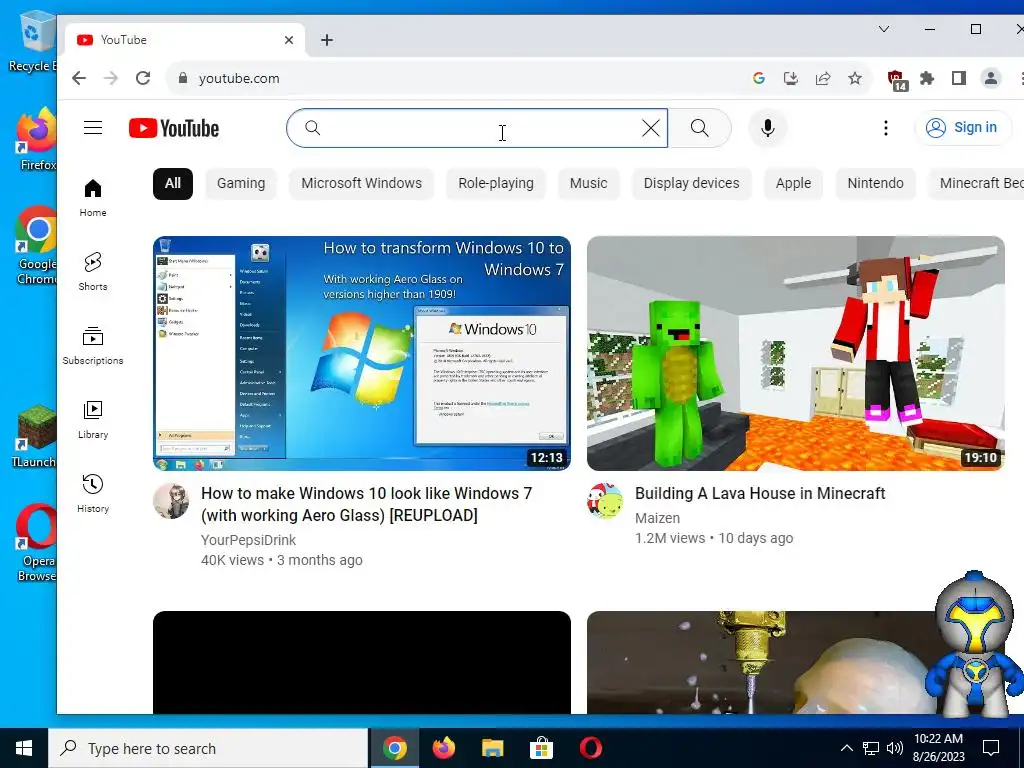
Task: Open the Lava House Minecraft video thumbnail
Action: point(795,353)
